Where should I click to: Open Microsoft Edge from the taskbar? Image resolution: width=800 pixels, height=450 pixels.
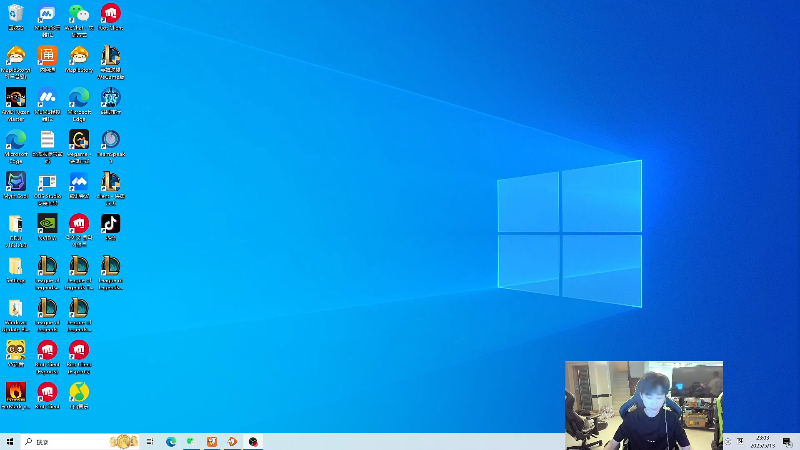171,441
